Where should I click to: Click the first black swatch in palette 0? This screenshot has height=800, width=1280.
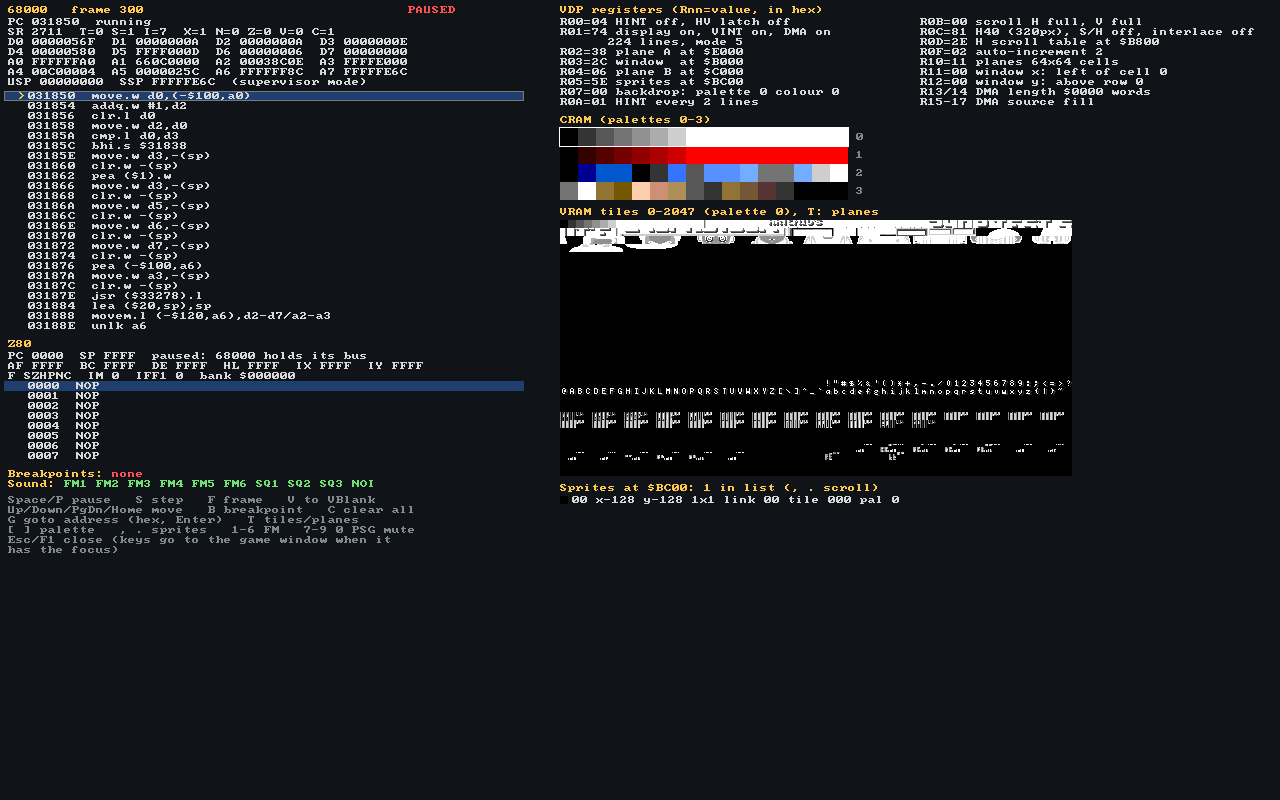(569, 137)
